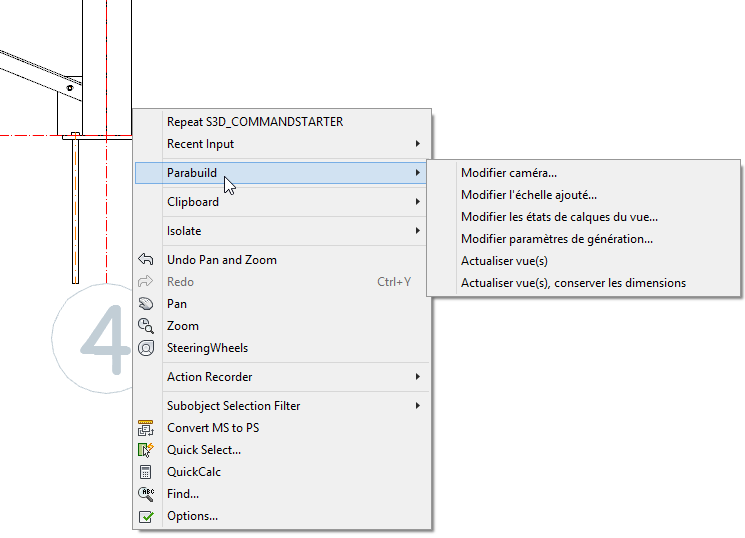
Task: Click the Options checkmark icon
Action: click(x=146, y=516)
